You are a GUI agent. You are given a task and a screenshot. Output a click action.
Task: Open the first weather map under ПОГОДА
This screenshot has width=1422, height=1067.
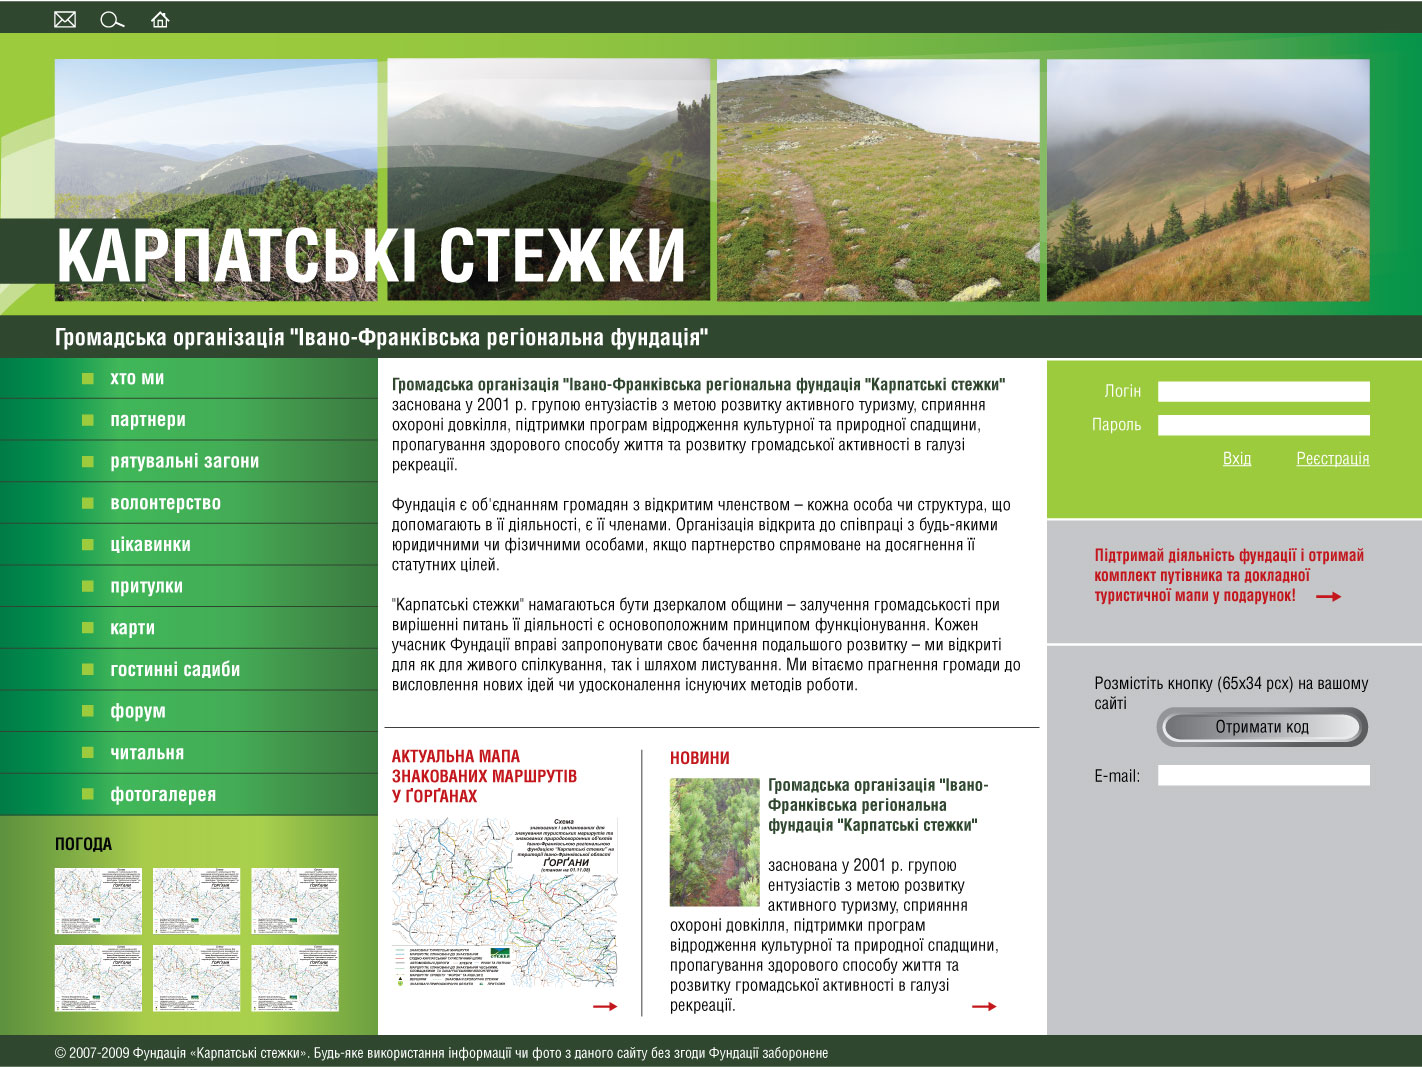click(97, 899)
